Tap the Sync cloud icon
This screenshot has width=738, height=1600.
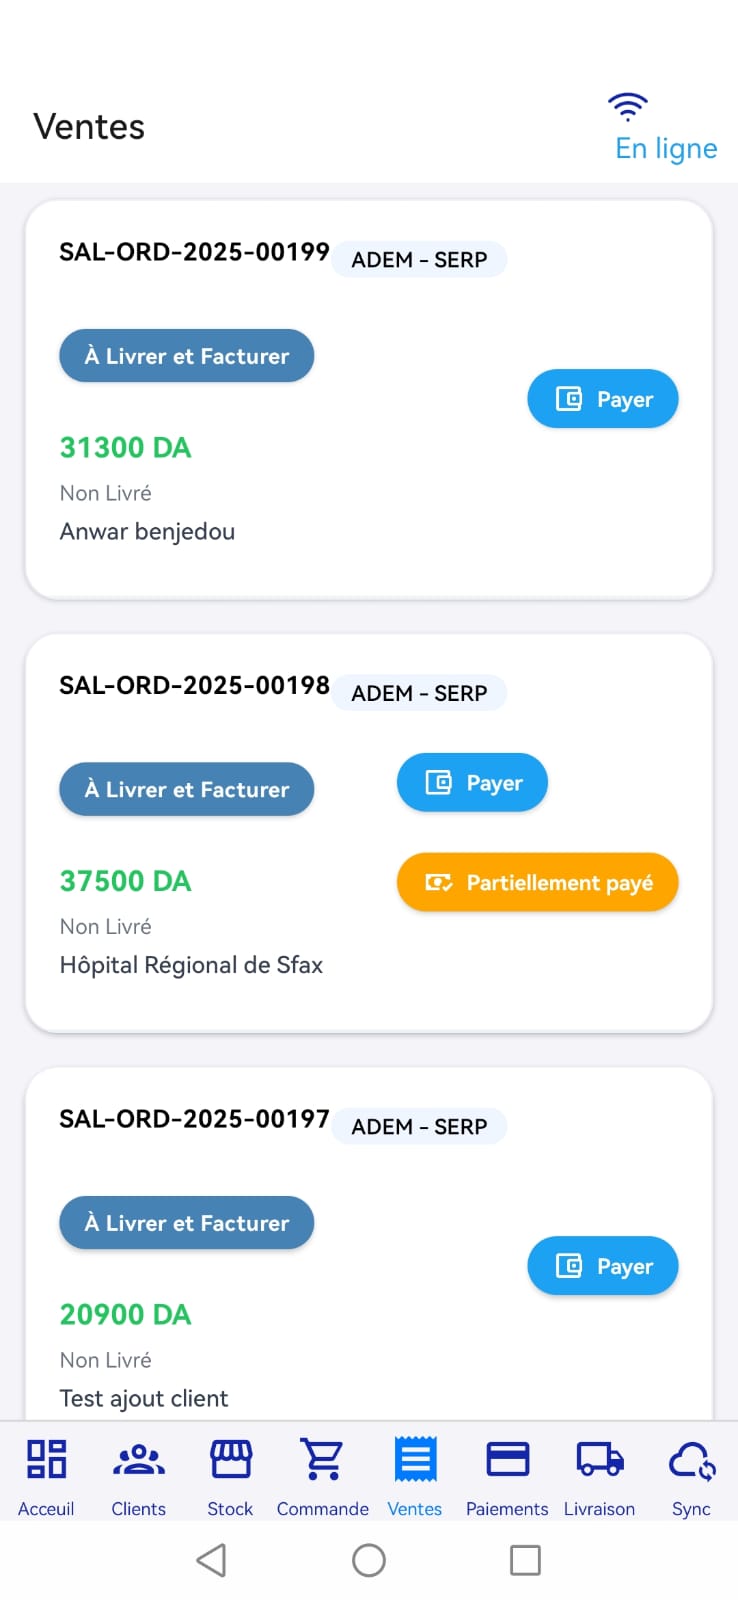tap(691, 1460)
